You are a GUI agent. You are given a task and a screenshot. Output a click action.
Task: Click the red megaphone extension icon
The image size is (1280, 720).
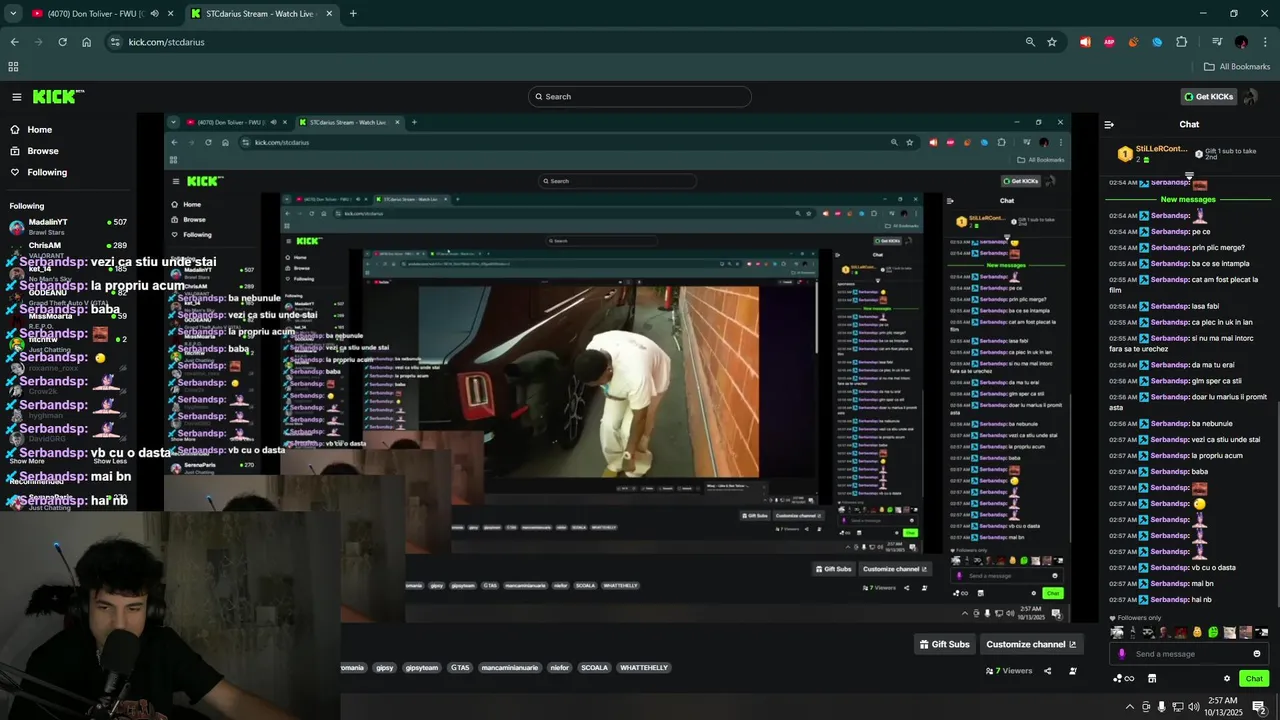tap(1085, 42)
